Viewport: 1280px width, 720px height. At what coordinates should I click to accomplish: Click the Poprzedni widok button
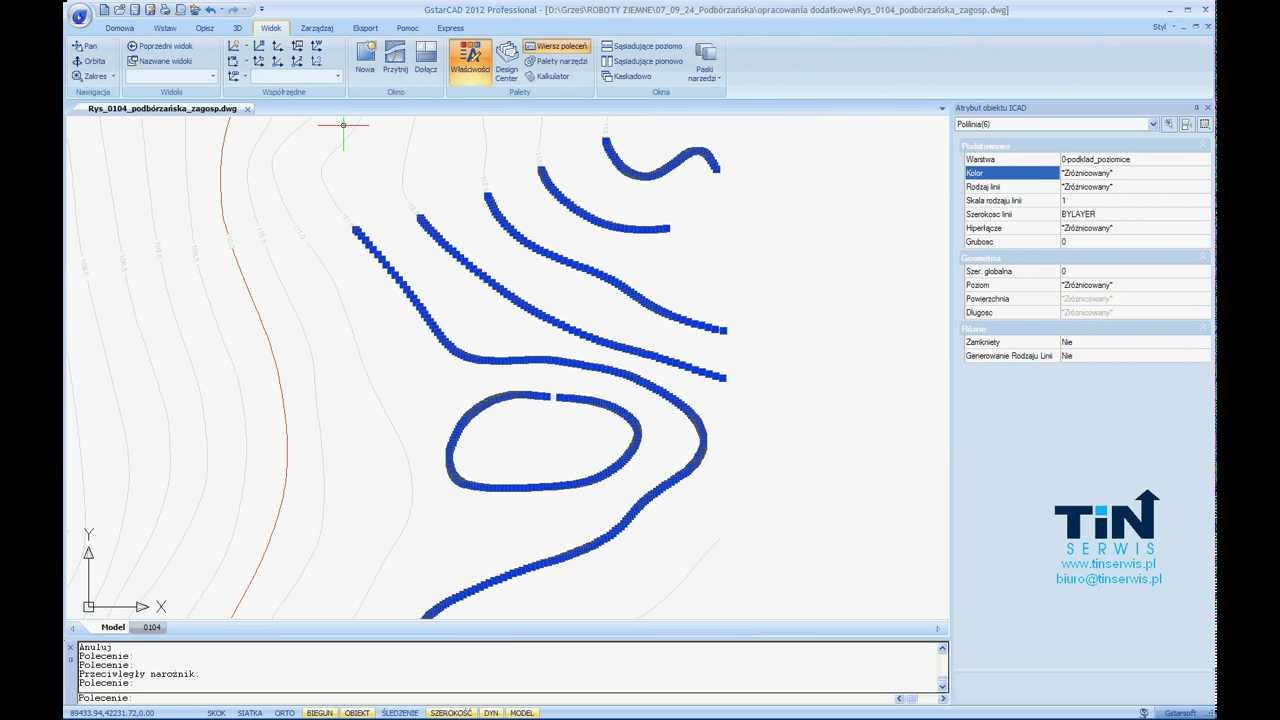coord(160,46)
